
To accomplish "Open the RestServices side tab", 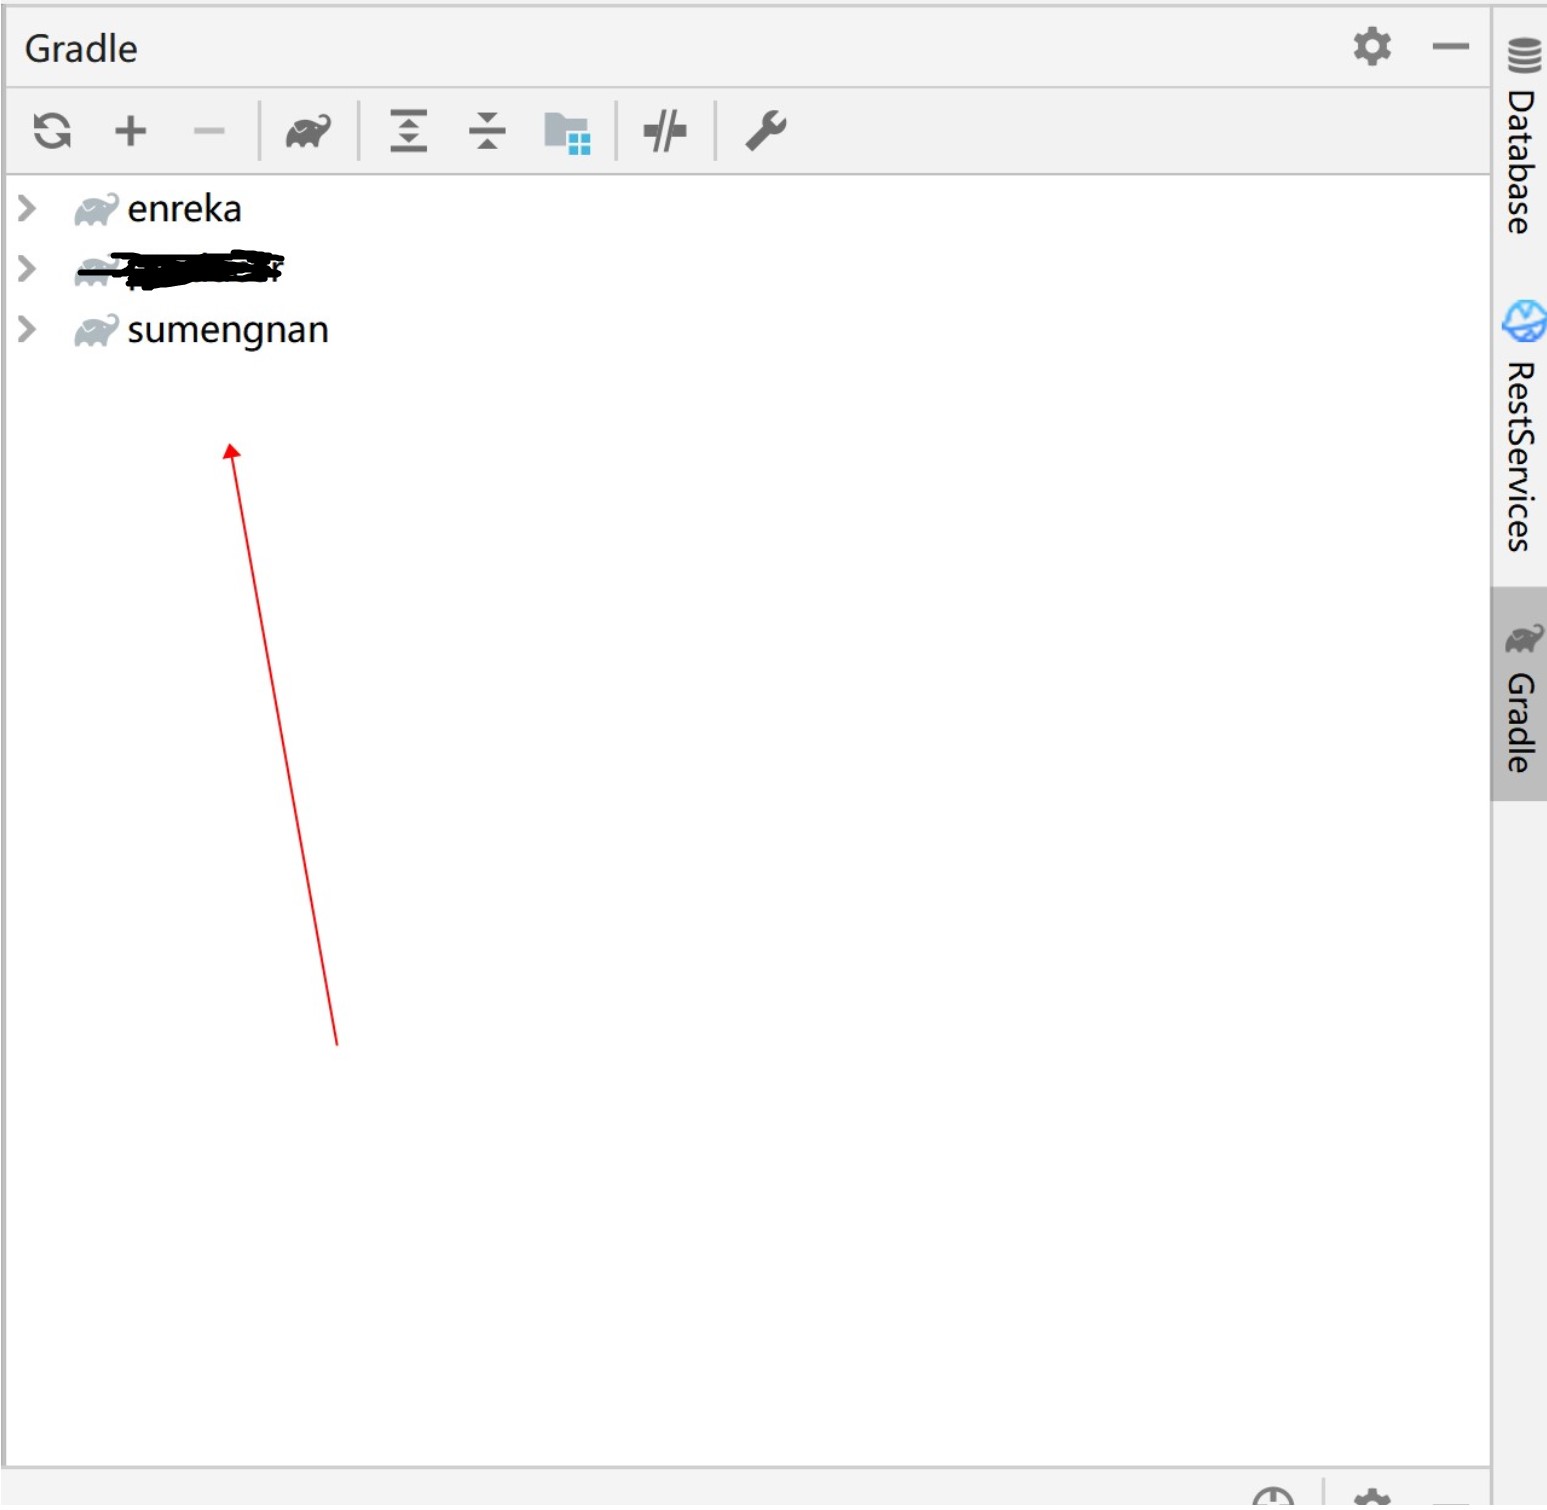I will pos(1521,427).
